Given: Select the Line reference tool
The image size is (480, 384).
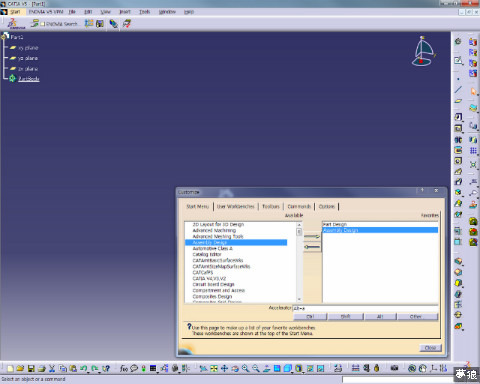Looking at the screenshot, I should pyautogui.click(x=458, y=90).
